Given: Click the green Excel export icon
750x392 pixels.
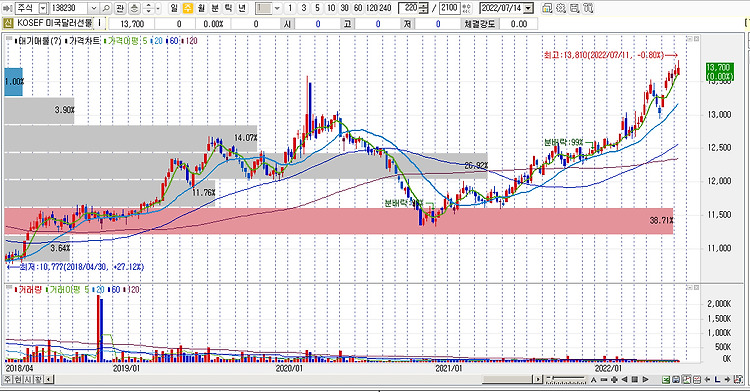Looking at the screenshot, I should click(665, 380).
